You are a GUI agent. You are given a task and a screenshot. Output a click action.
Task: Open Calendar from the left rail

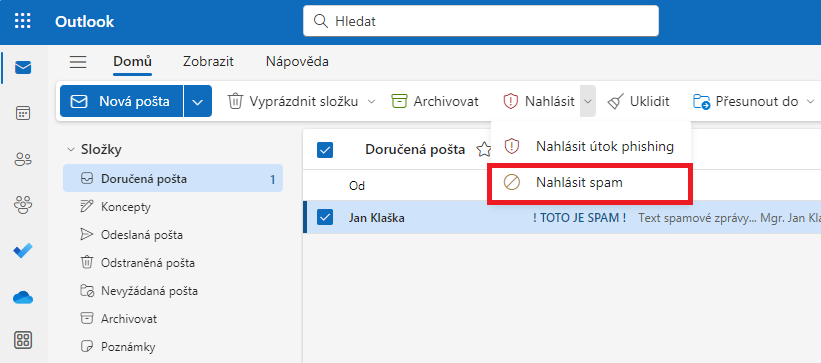[23, 114]
